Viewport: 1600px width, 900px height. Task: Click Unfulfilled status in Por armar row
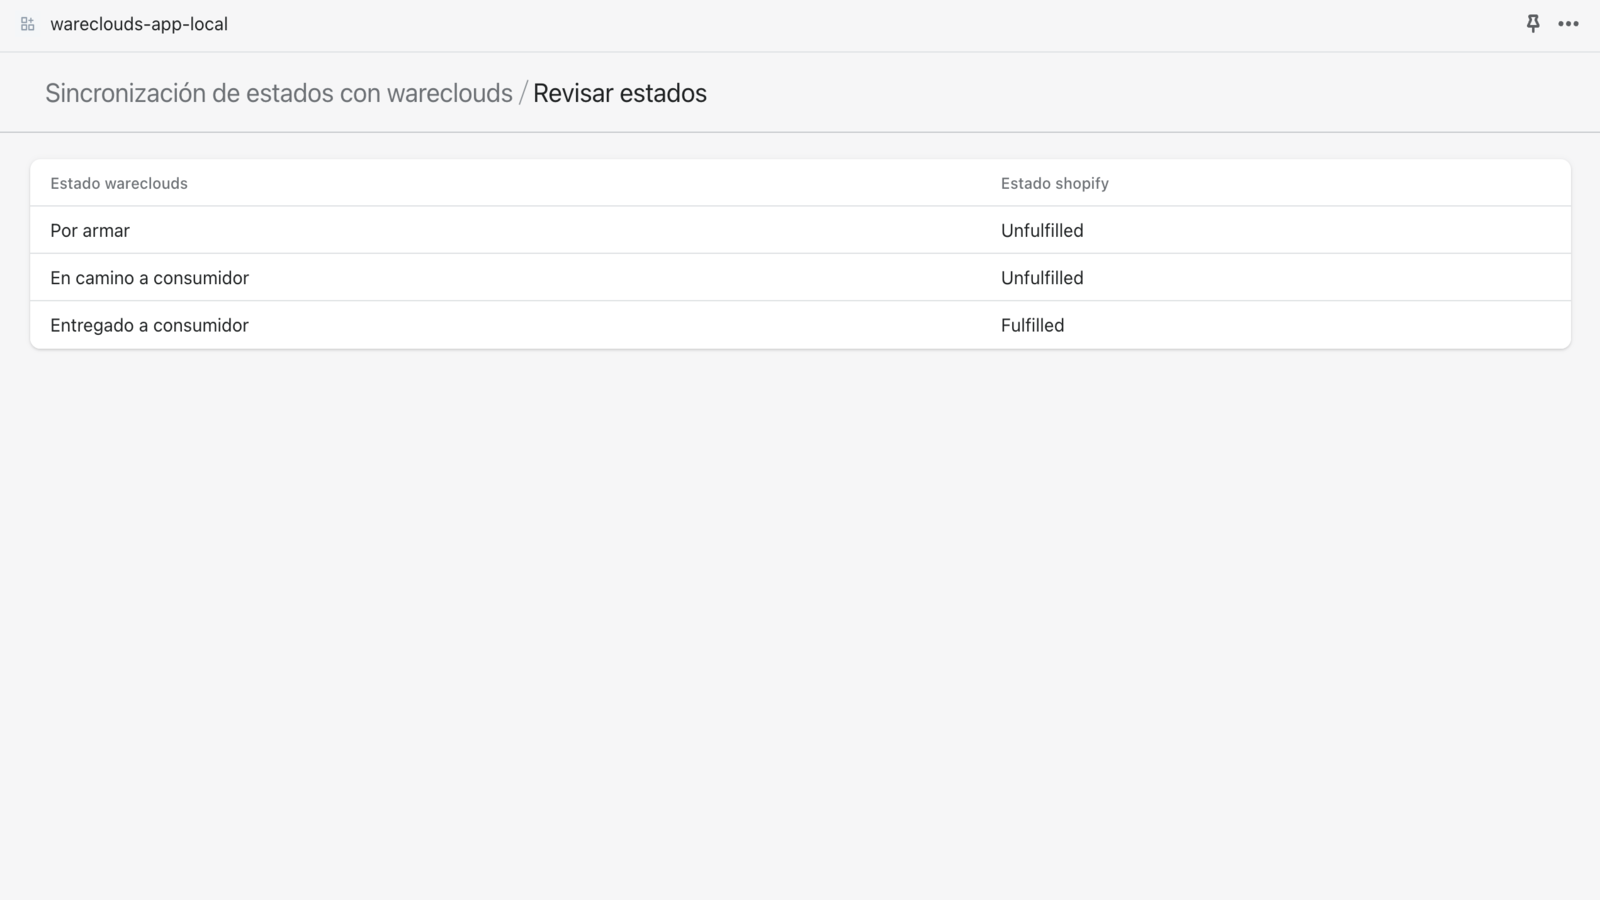point(1042,230)
